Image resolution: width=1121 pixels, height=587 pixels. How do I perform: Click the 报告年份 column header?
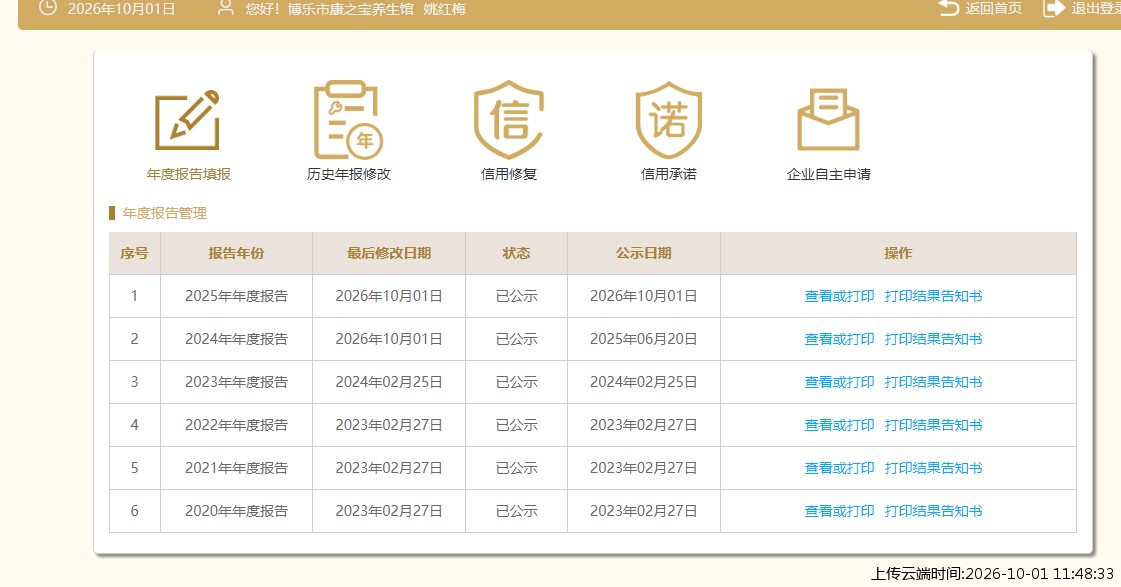pyautogui.click(x=237, y=253)
